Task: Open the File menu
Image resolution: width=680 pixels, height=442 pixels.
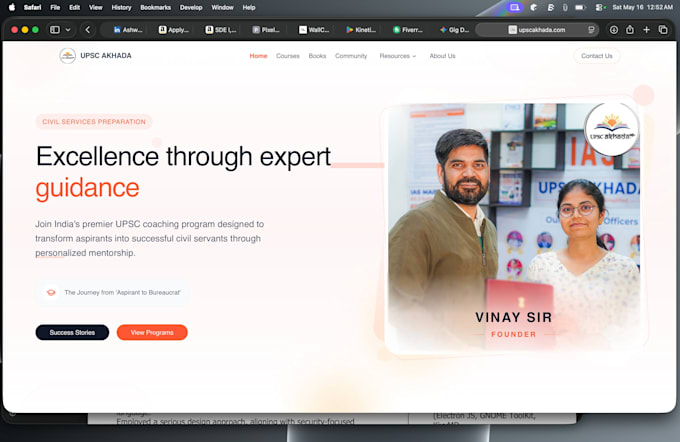Action: [55, 7]
